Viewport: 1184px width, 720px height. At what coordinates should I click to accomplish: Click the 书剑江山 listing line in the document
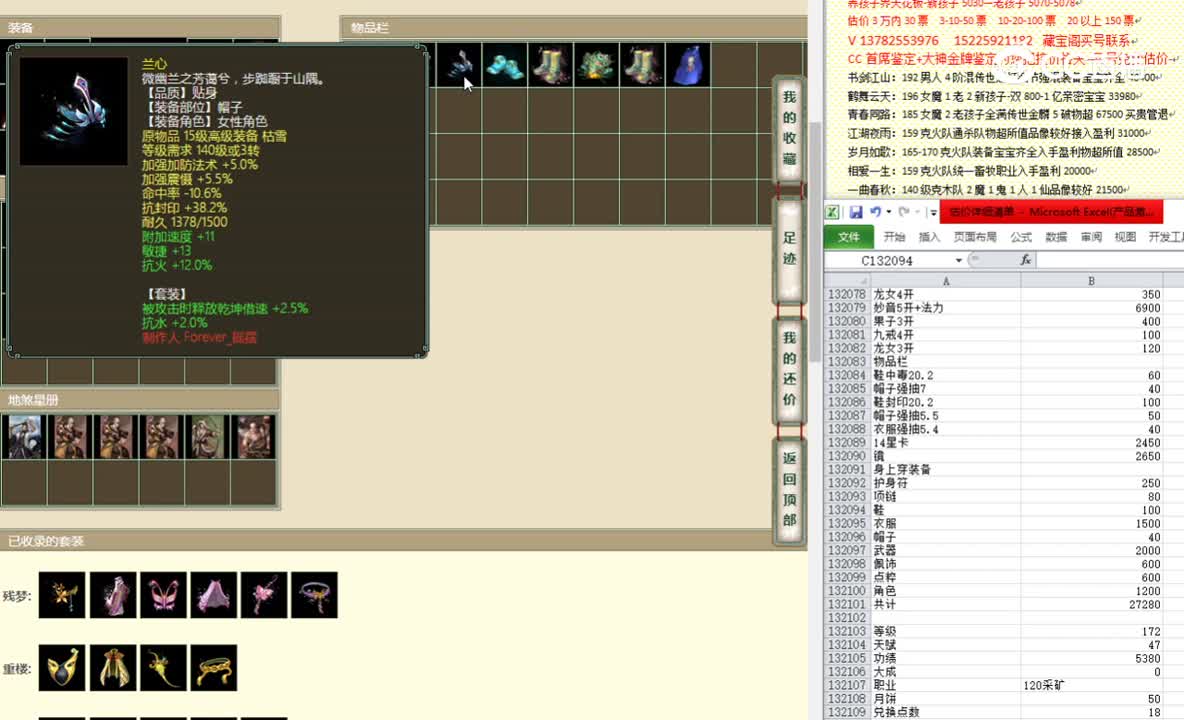(x=1003, y=77)
